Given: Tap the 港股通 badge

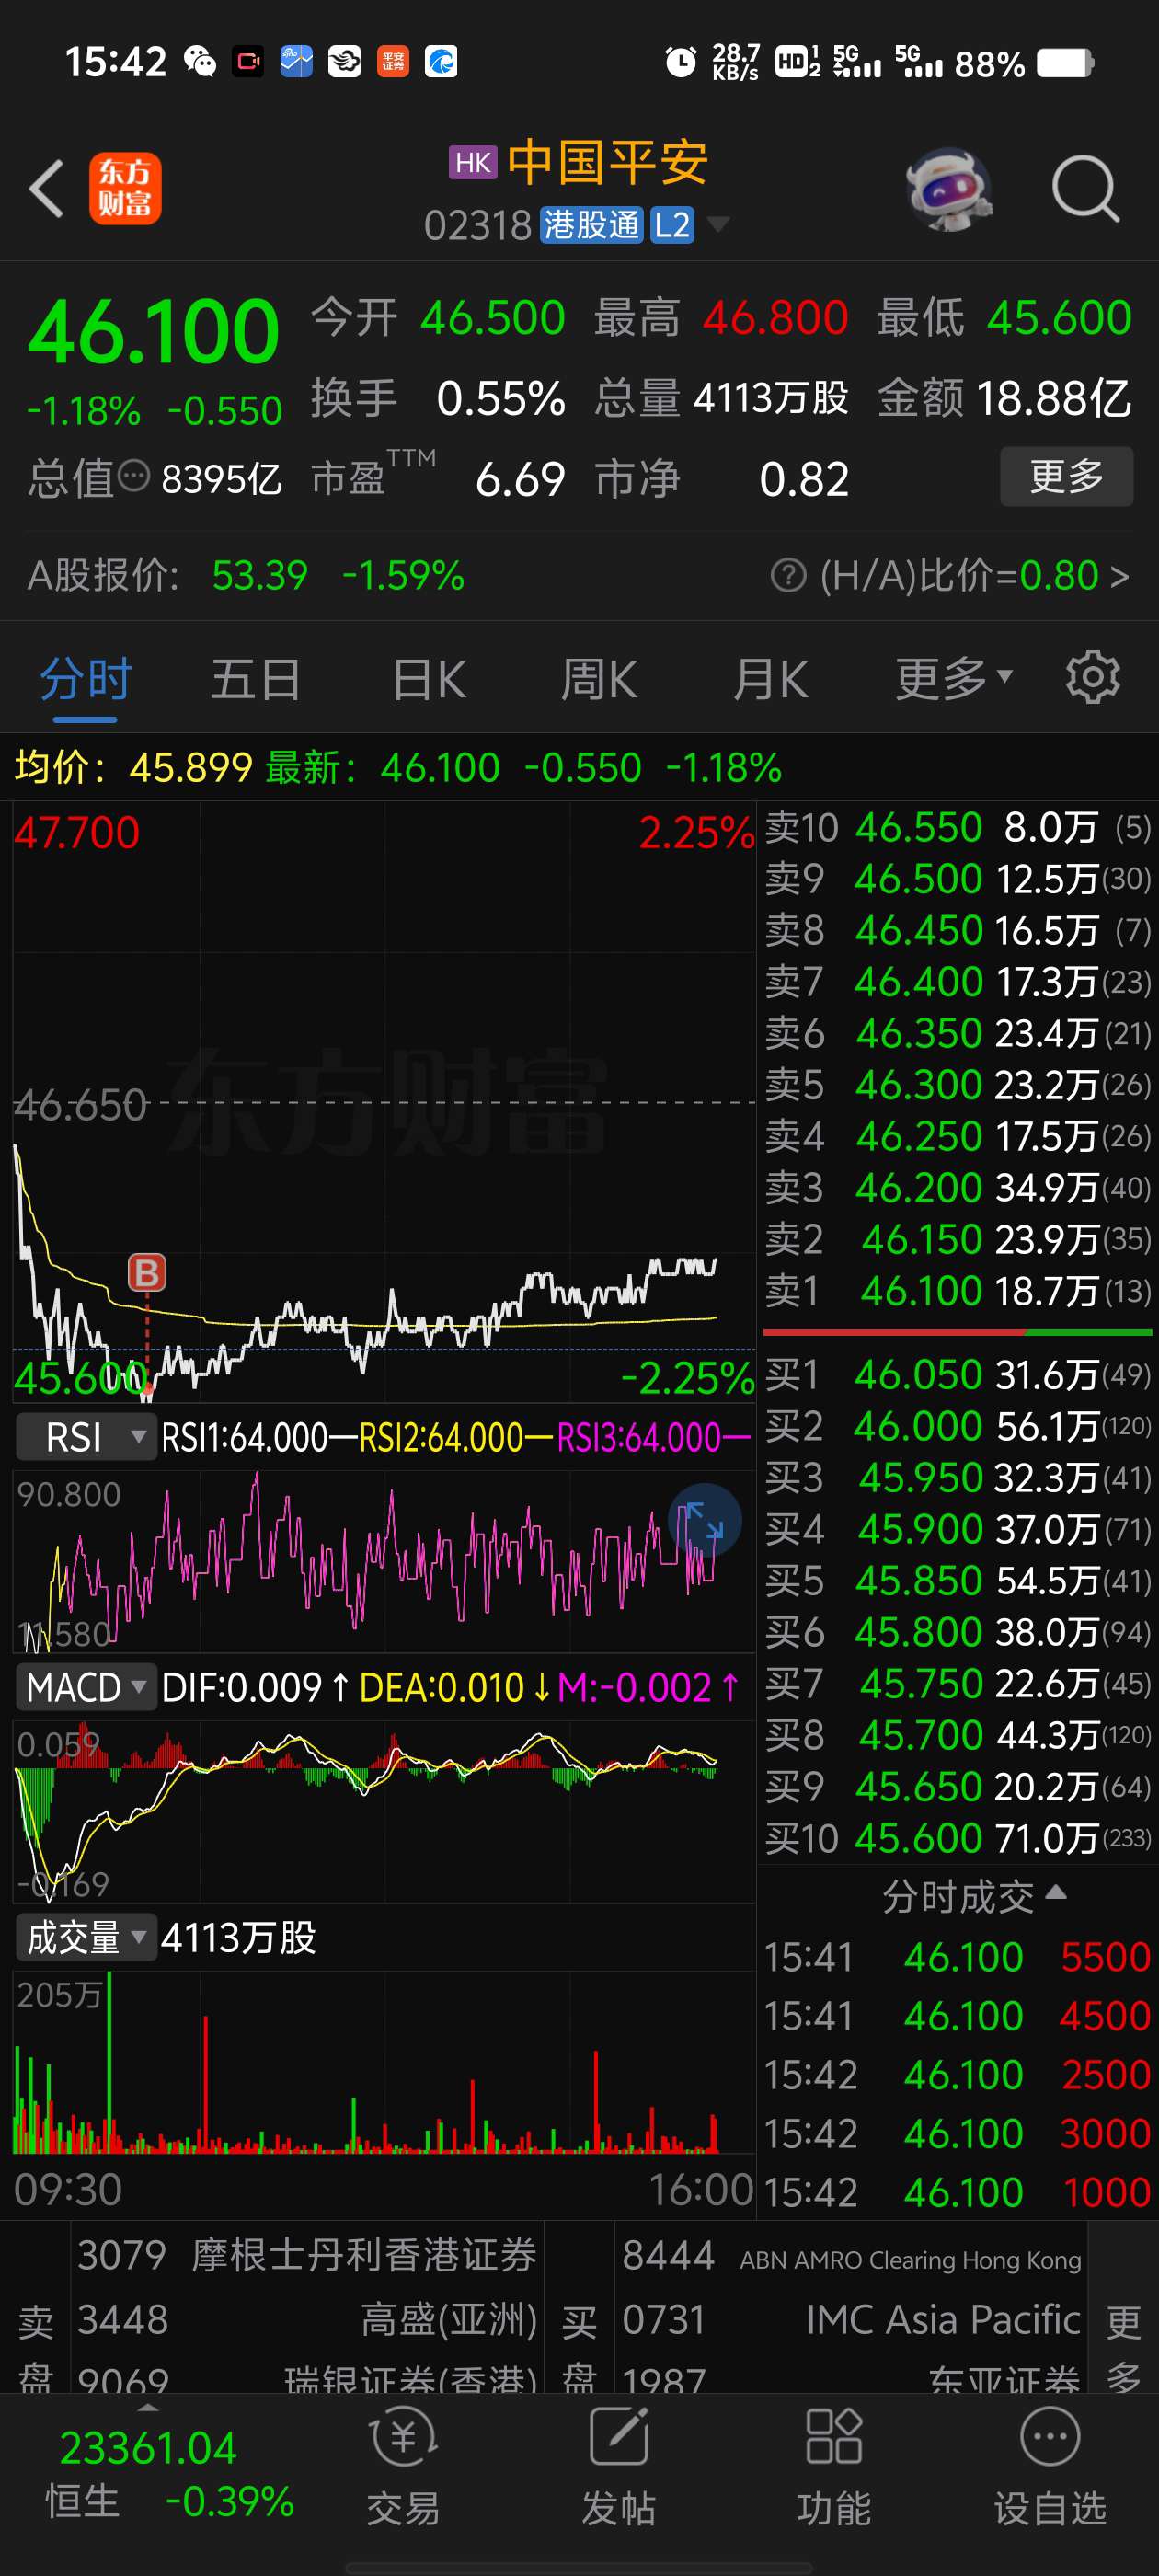Looking at the screenshot, I should point(591,225).
